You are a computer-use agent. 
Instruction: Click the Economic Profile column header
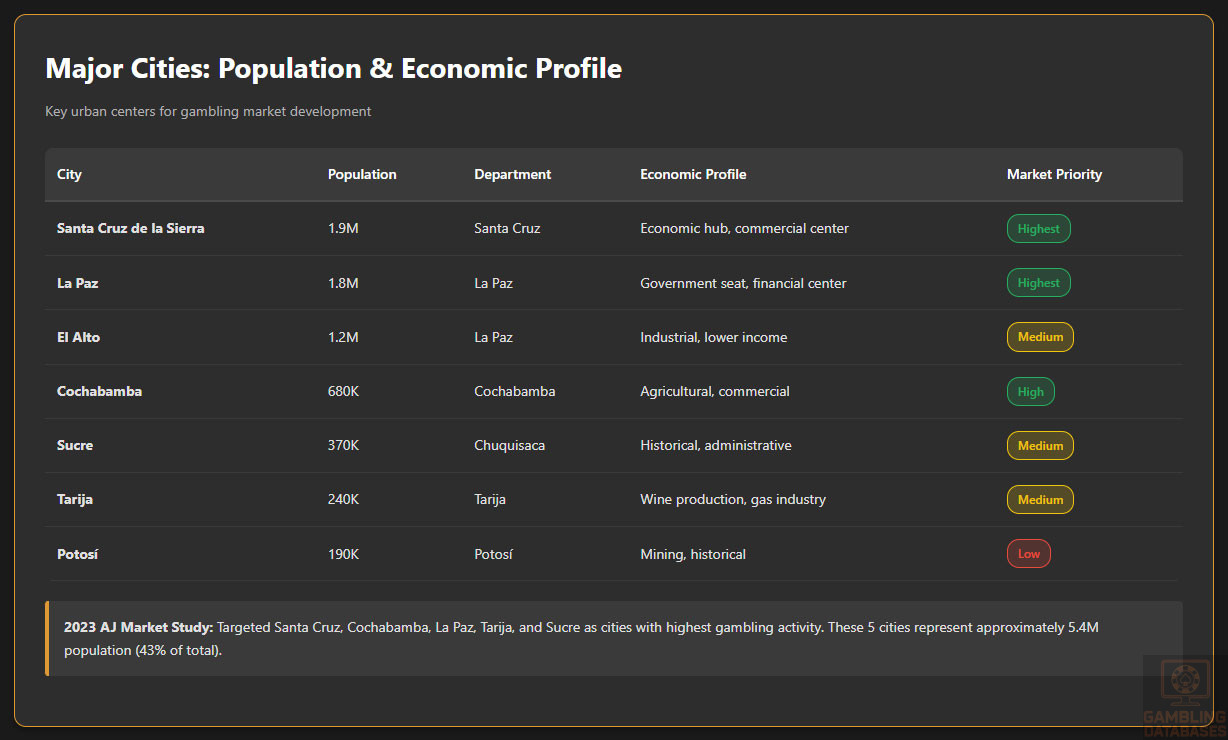pyautogui.click(x=693, y=174)
